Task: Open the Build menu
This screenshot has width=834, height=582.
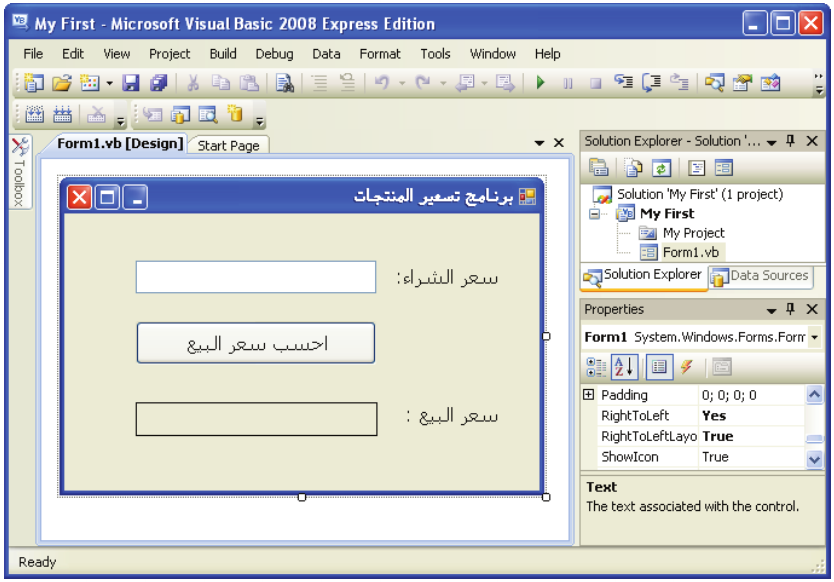Action: click(x=223, y=54)
